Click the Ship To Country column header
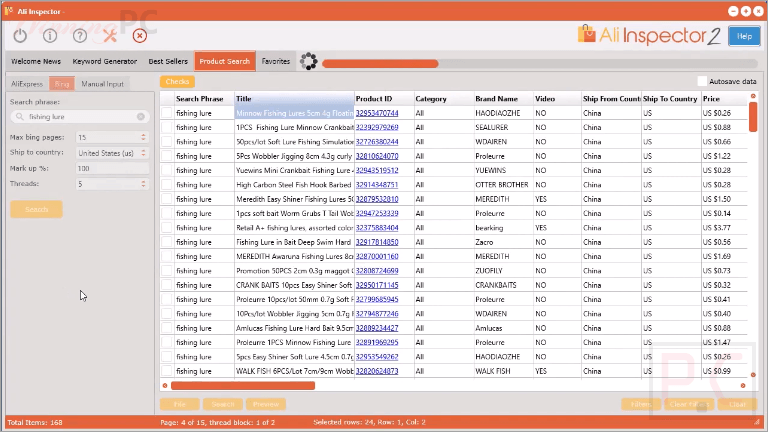This screenshot has width=768, height=432. coord(671,98)
